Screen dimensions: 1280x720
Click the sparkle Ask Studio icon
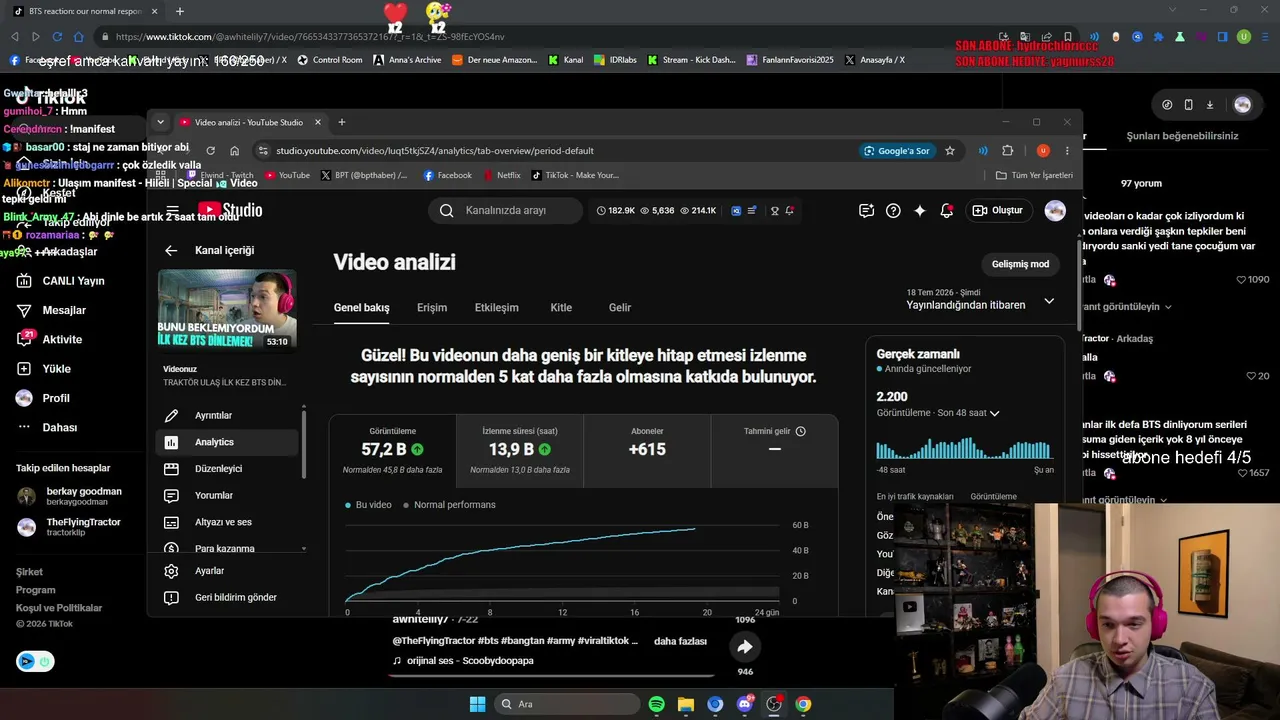[x=920, y=210]
